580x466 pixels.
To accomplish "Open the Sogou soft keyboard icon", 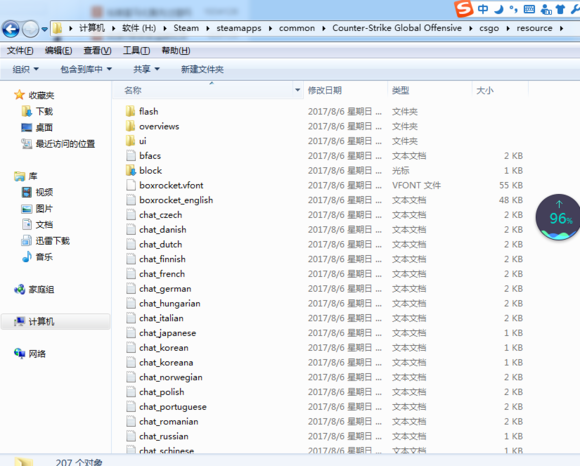I will pyautogui.click(x=529, y=9).
